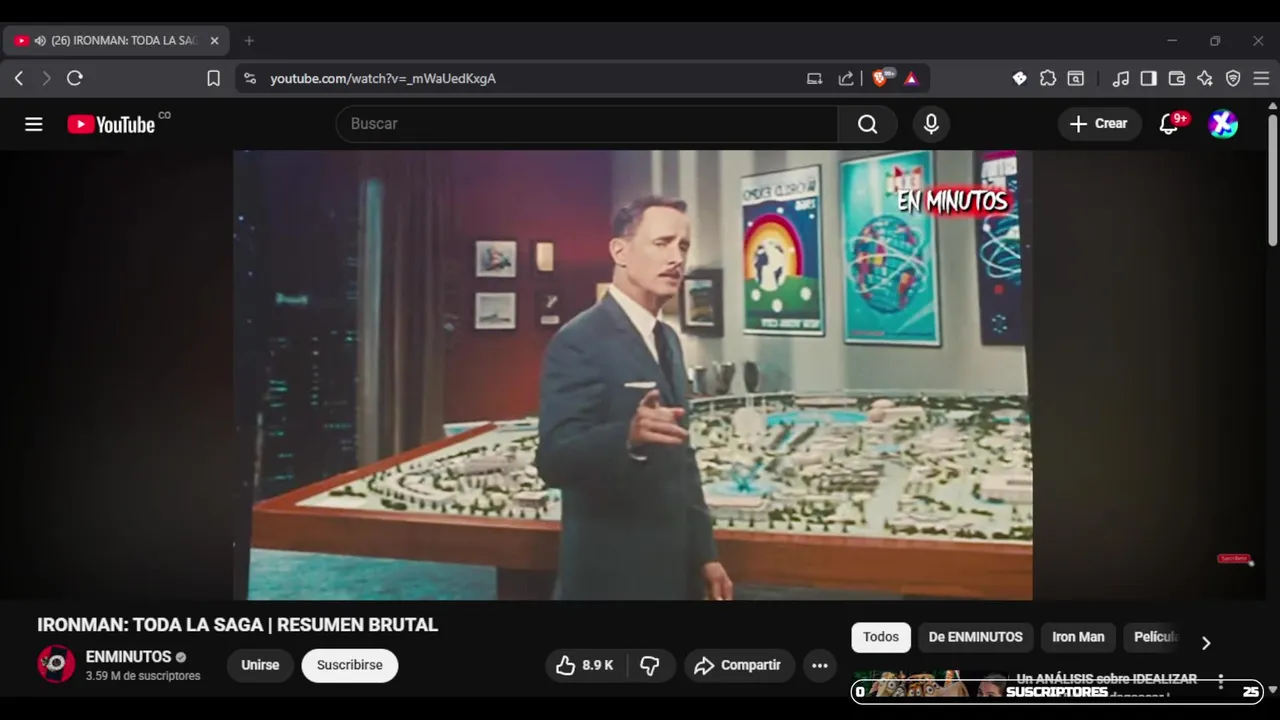Mute tab via speaker icon
This screenshot has width=1280, height=720.
[x=40, y=41]
